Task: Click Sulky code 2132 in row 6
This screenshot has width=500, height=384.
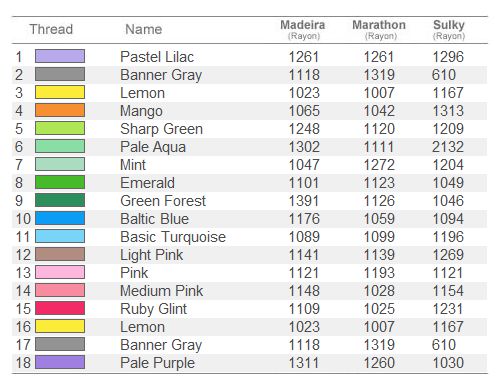Action: click(448, 147)
